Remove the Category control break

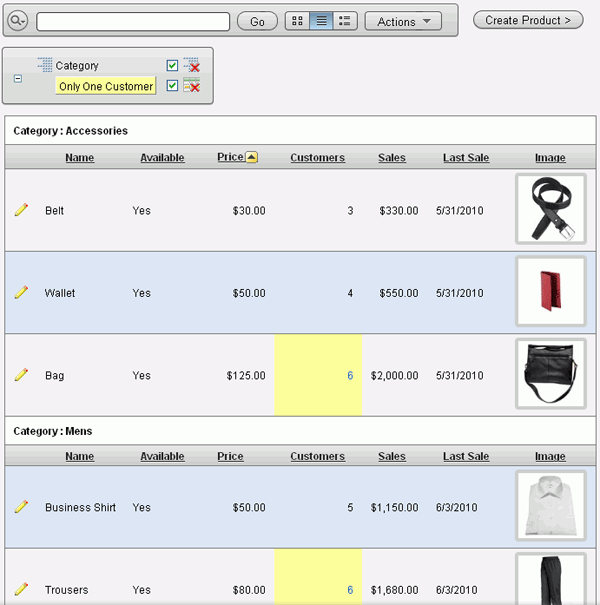192,65
